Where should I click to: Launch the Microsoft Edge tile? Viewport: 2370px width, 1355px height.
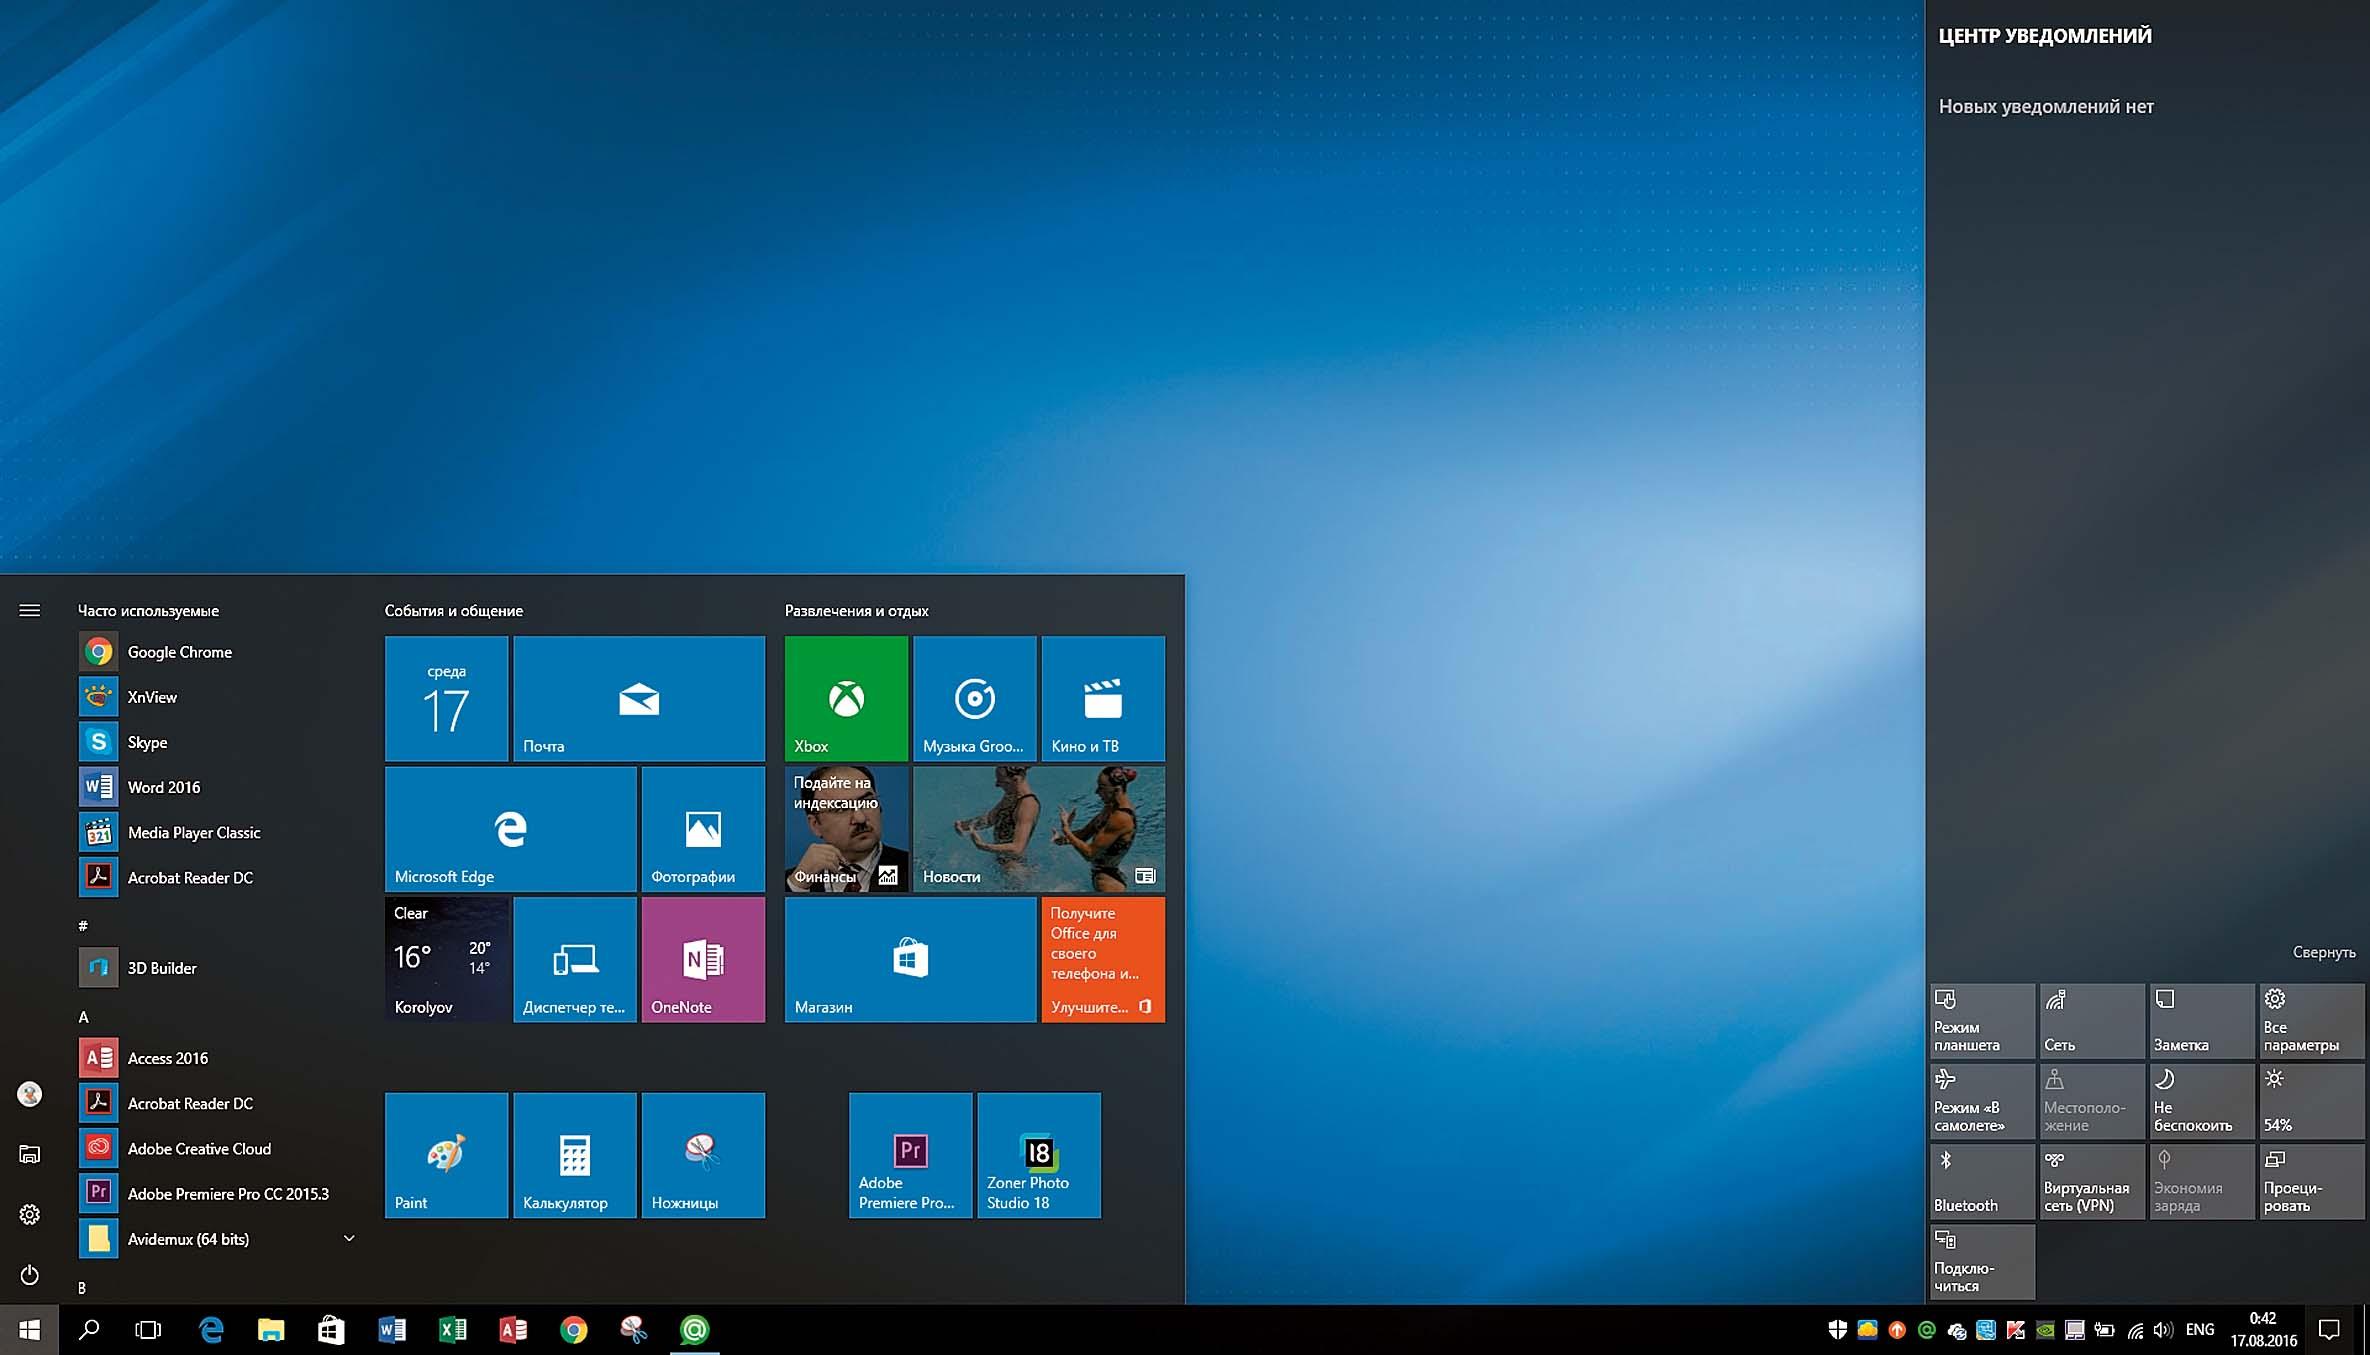(x=510, y=828)
